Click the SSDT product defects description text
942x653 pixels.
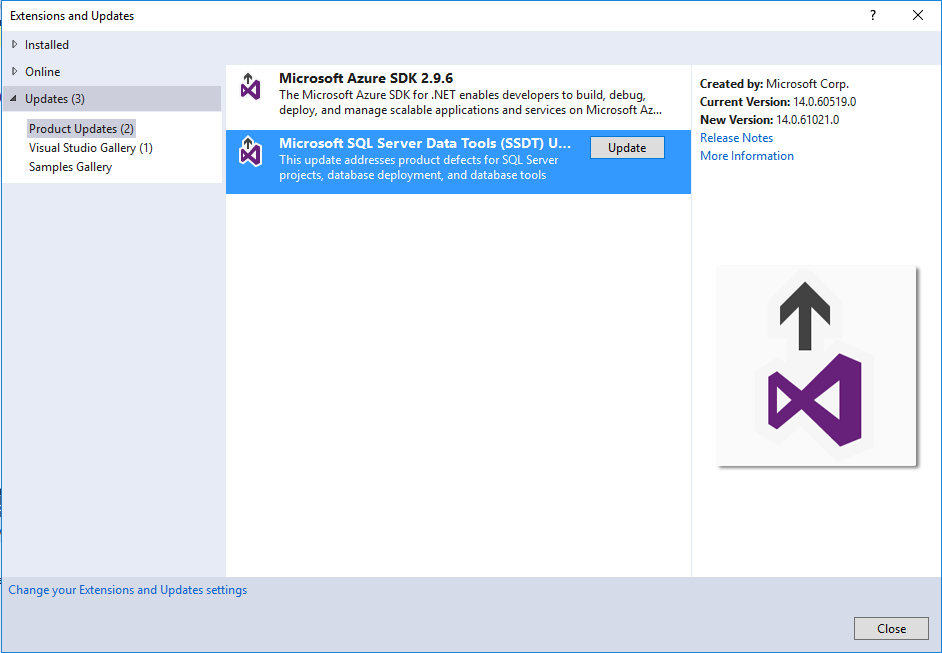click(419, 168)
